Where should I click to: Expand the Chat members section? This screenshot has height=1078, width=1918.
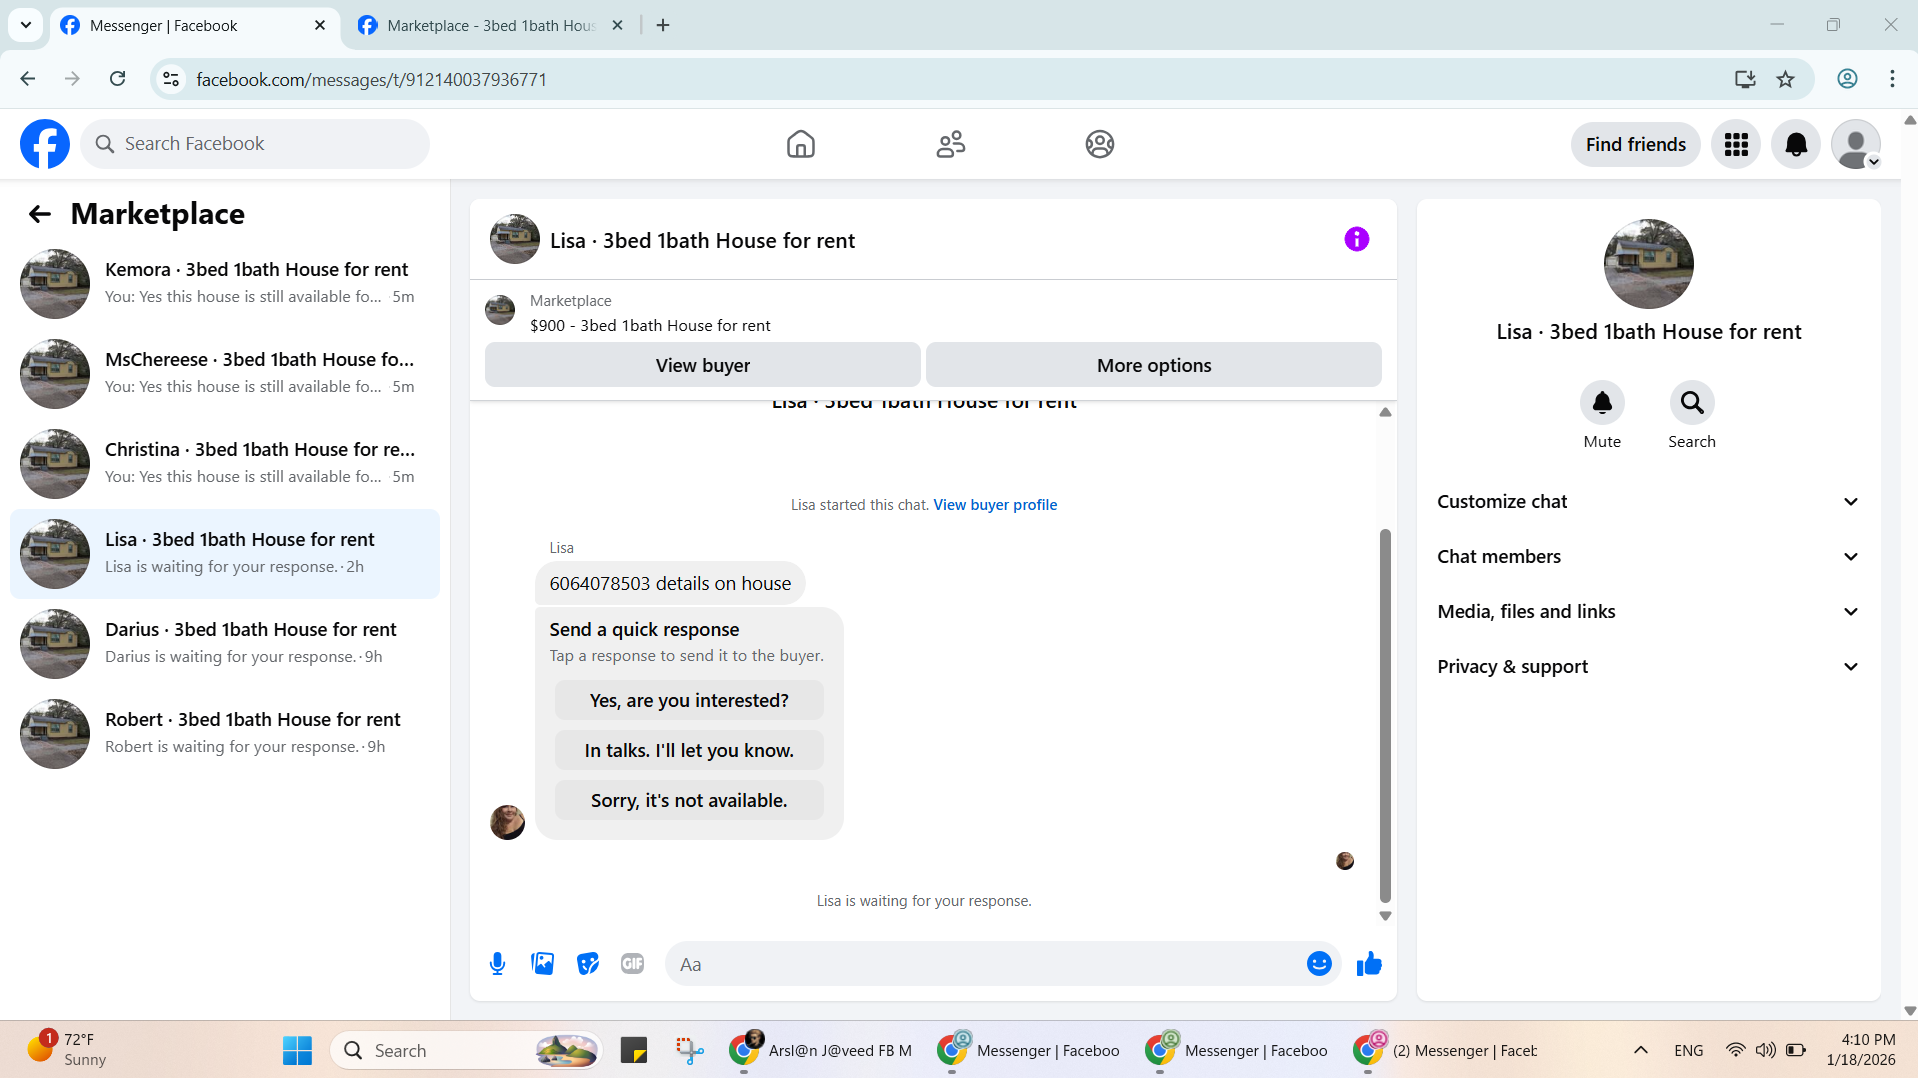(1648, 557)
